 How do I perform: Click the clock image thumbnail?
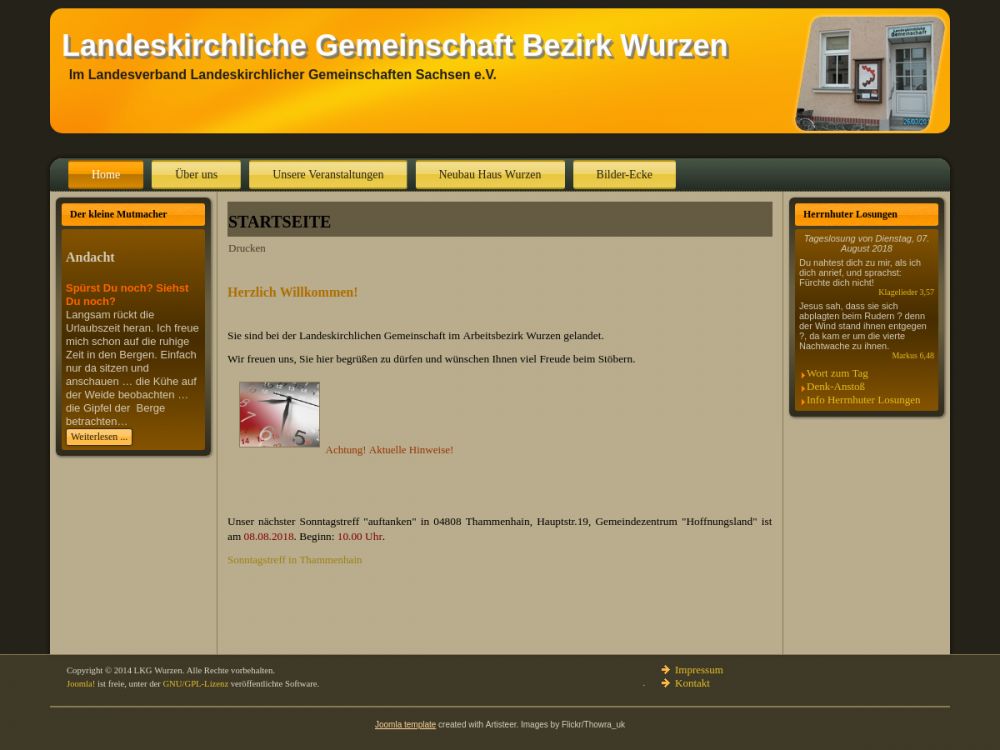(279, 414)
